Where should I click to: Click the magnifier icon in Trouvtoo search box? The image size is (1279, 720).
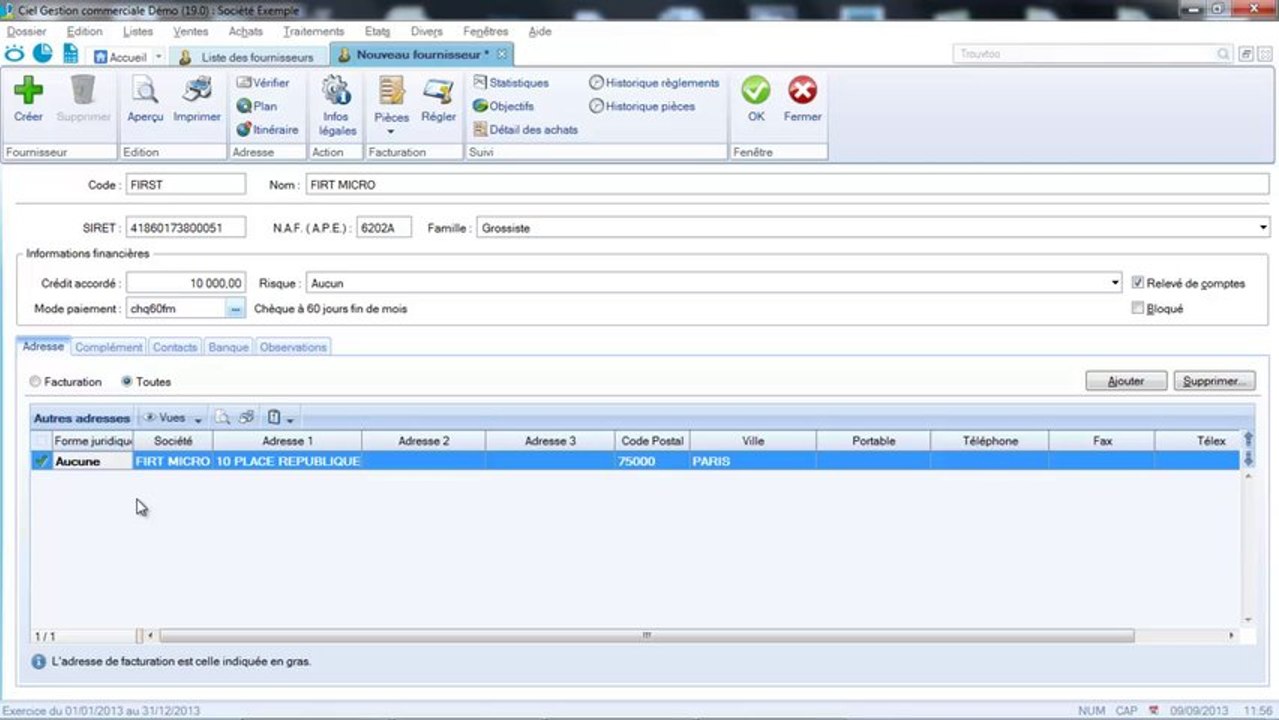1223,54
